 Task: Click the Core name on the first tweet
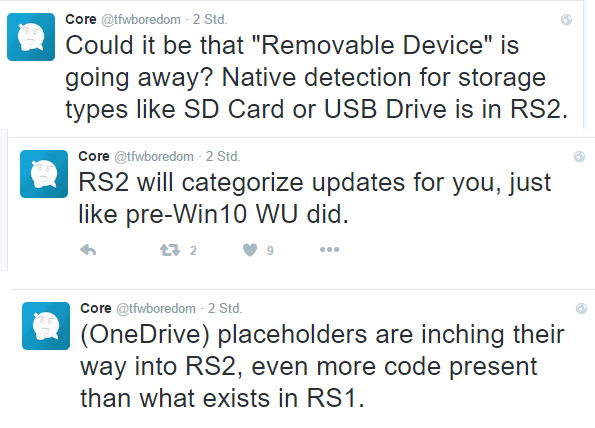click(80, 19)
